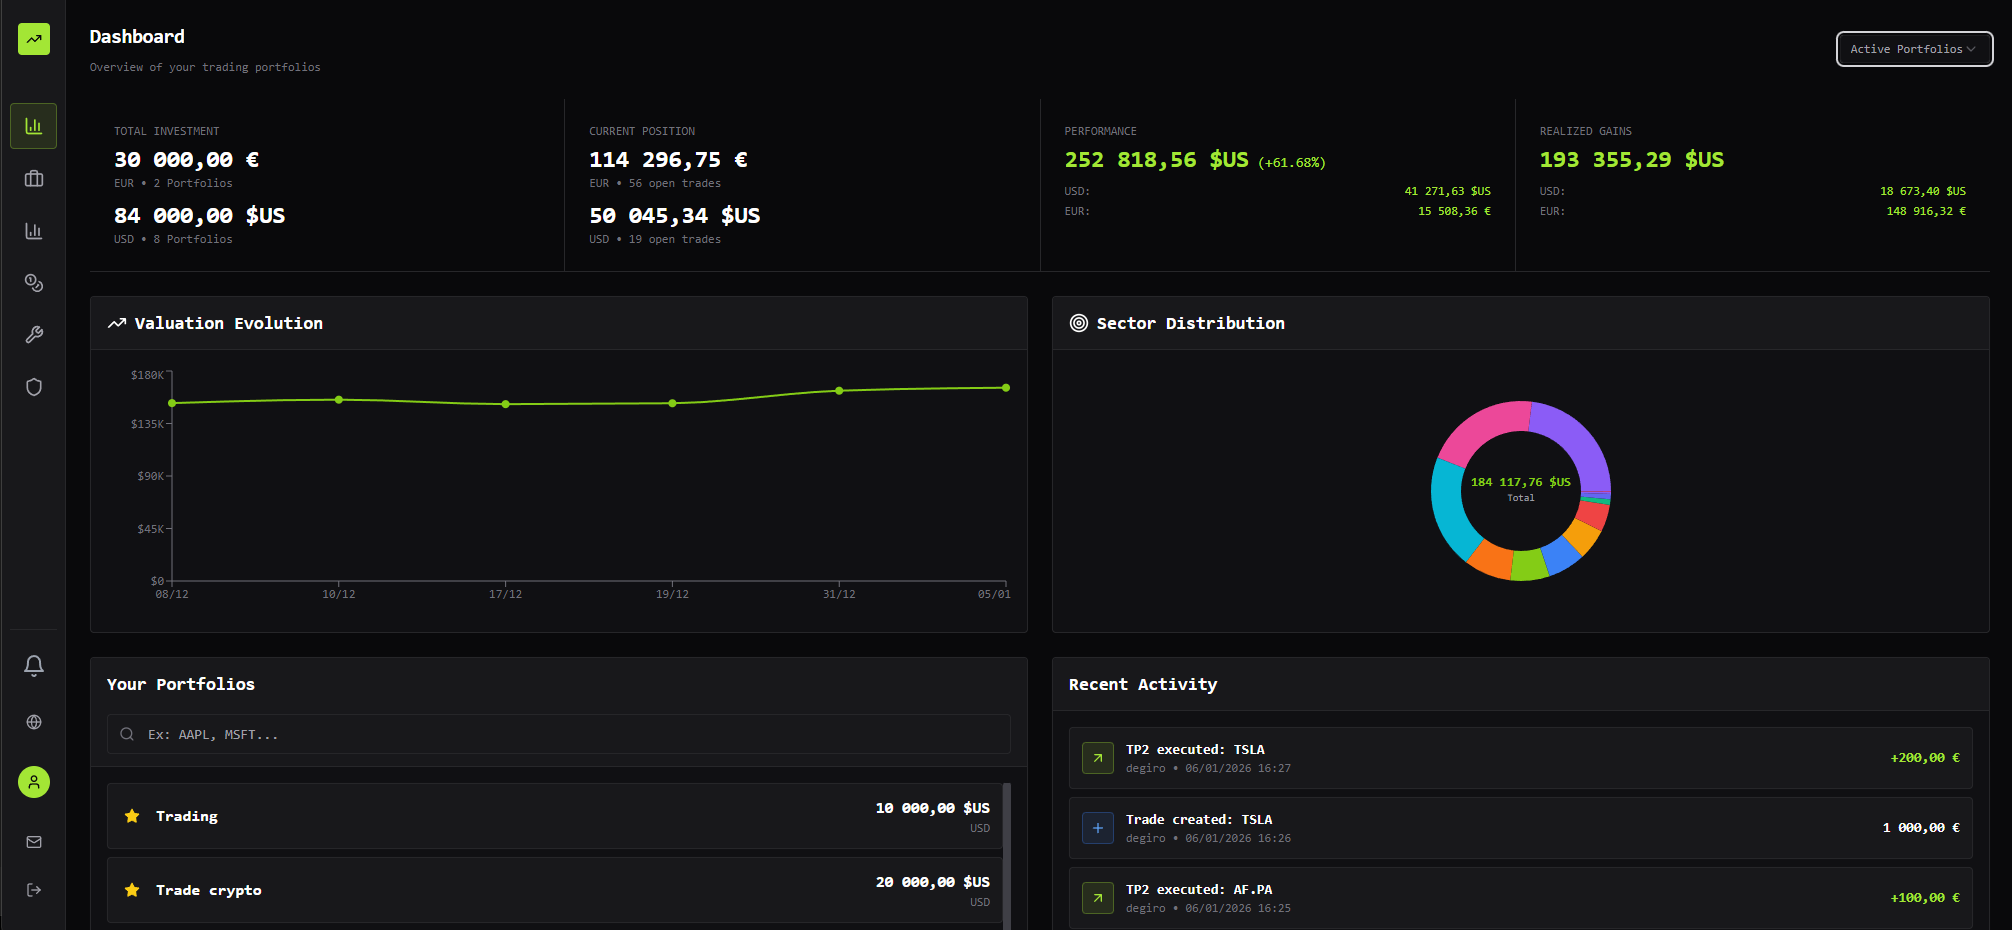2012x930 pixels.
Task: Open the shield icon in sidebar
Action: 34,387
